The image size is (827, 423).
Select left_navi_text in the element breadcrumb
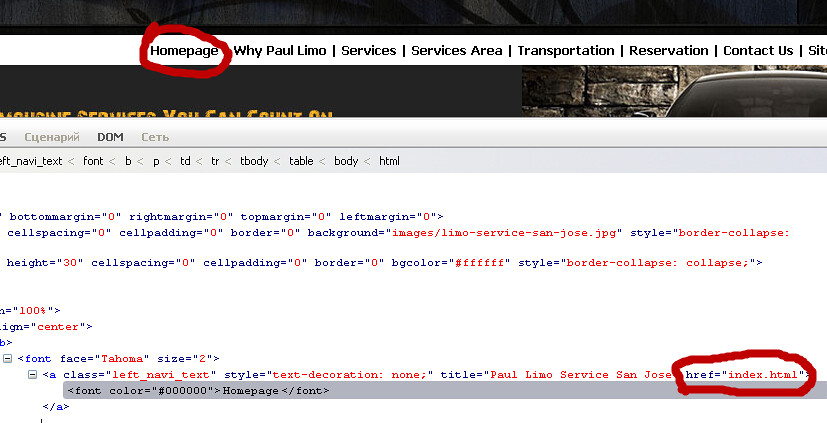pyautogui.click(x=31, y=161)
